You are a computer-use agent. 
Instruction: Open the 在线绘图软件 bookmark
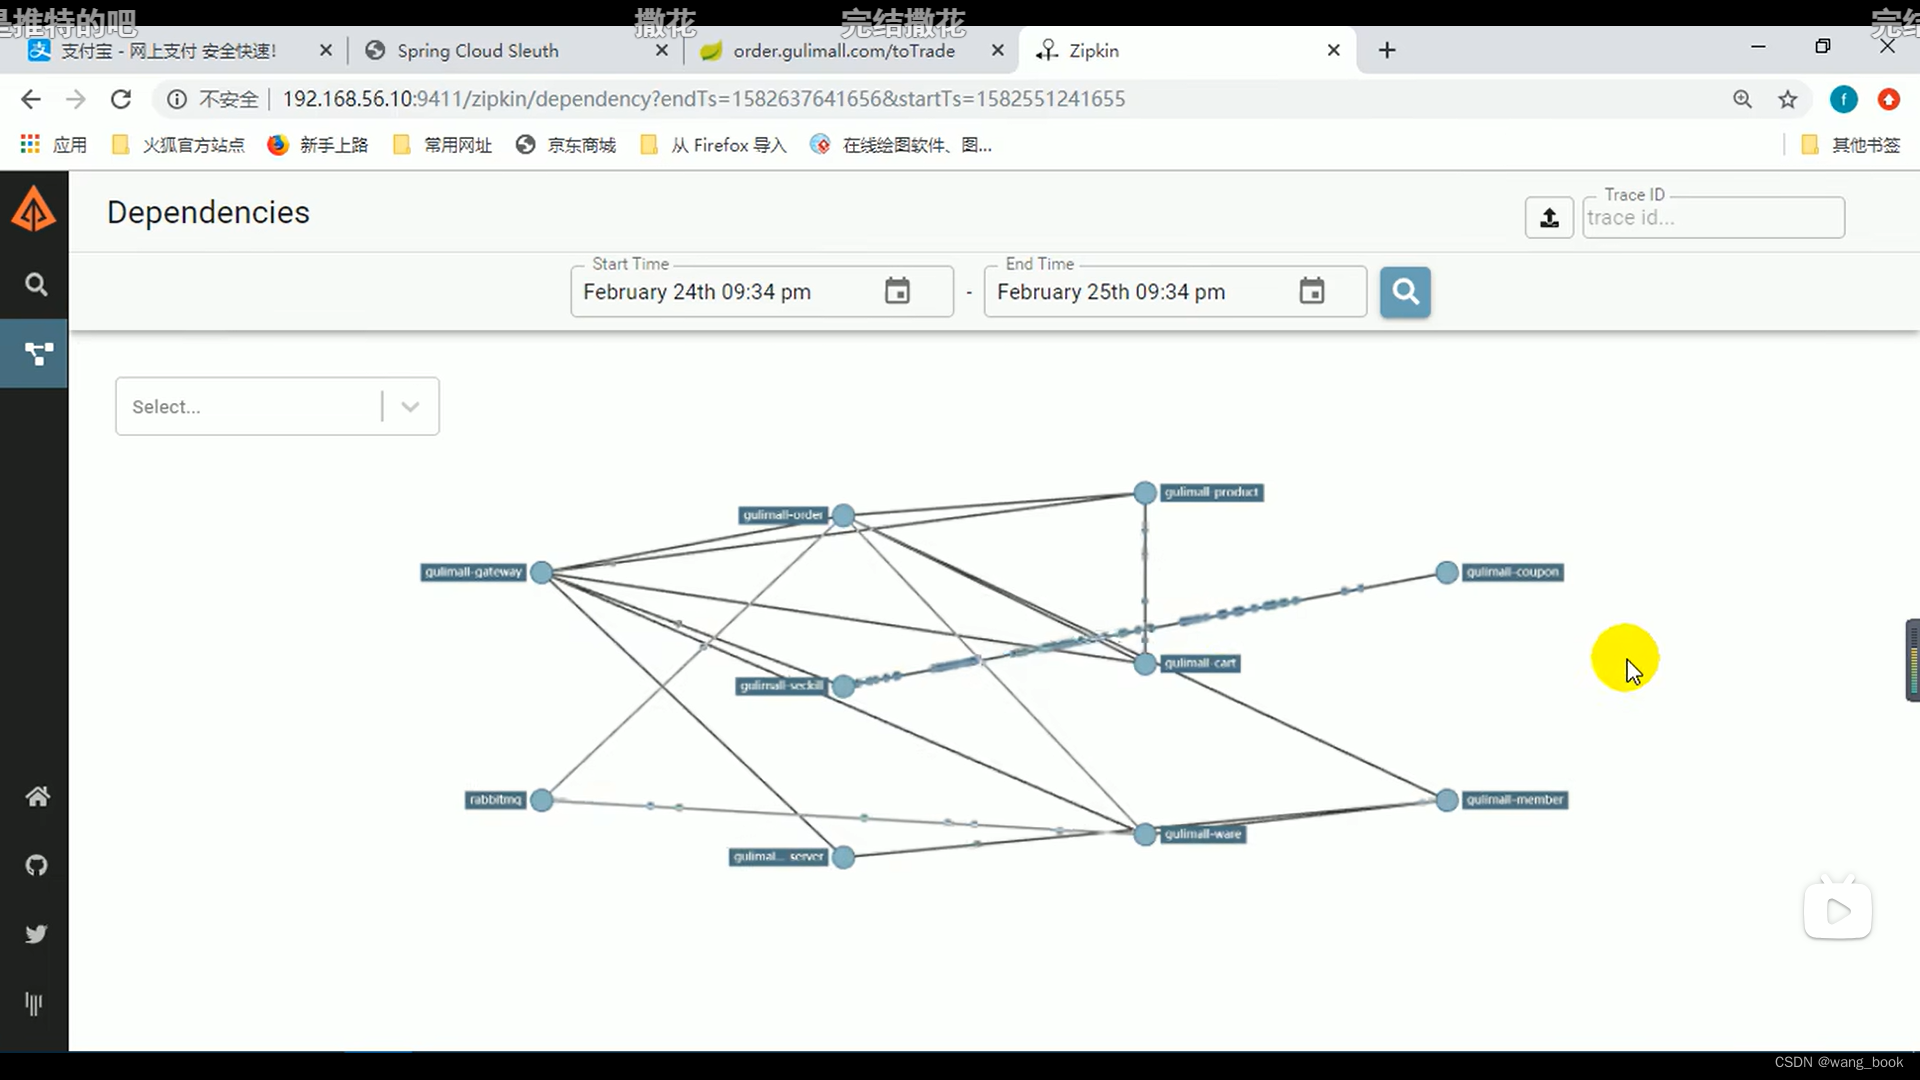tap(901, 145)
